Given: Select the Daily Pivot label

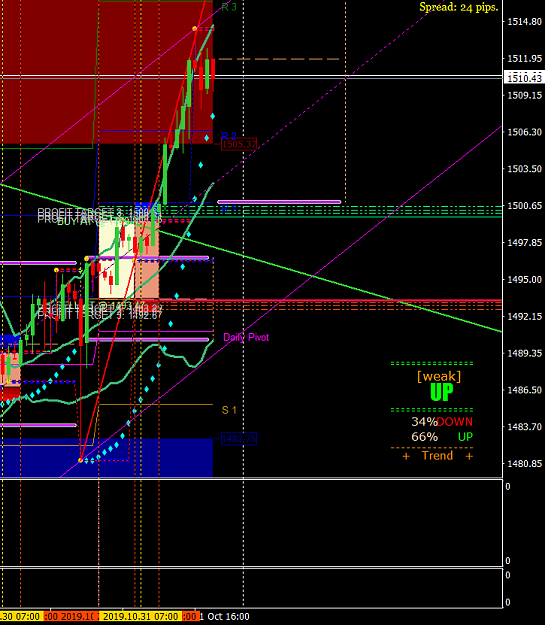Looking at the screenshot, I should [246, 338].
